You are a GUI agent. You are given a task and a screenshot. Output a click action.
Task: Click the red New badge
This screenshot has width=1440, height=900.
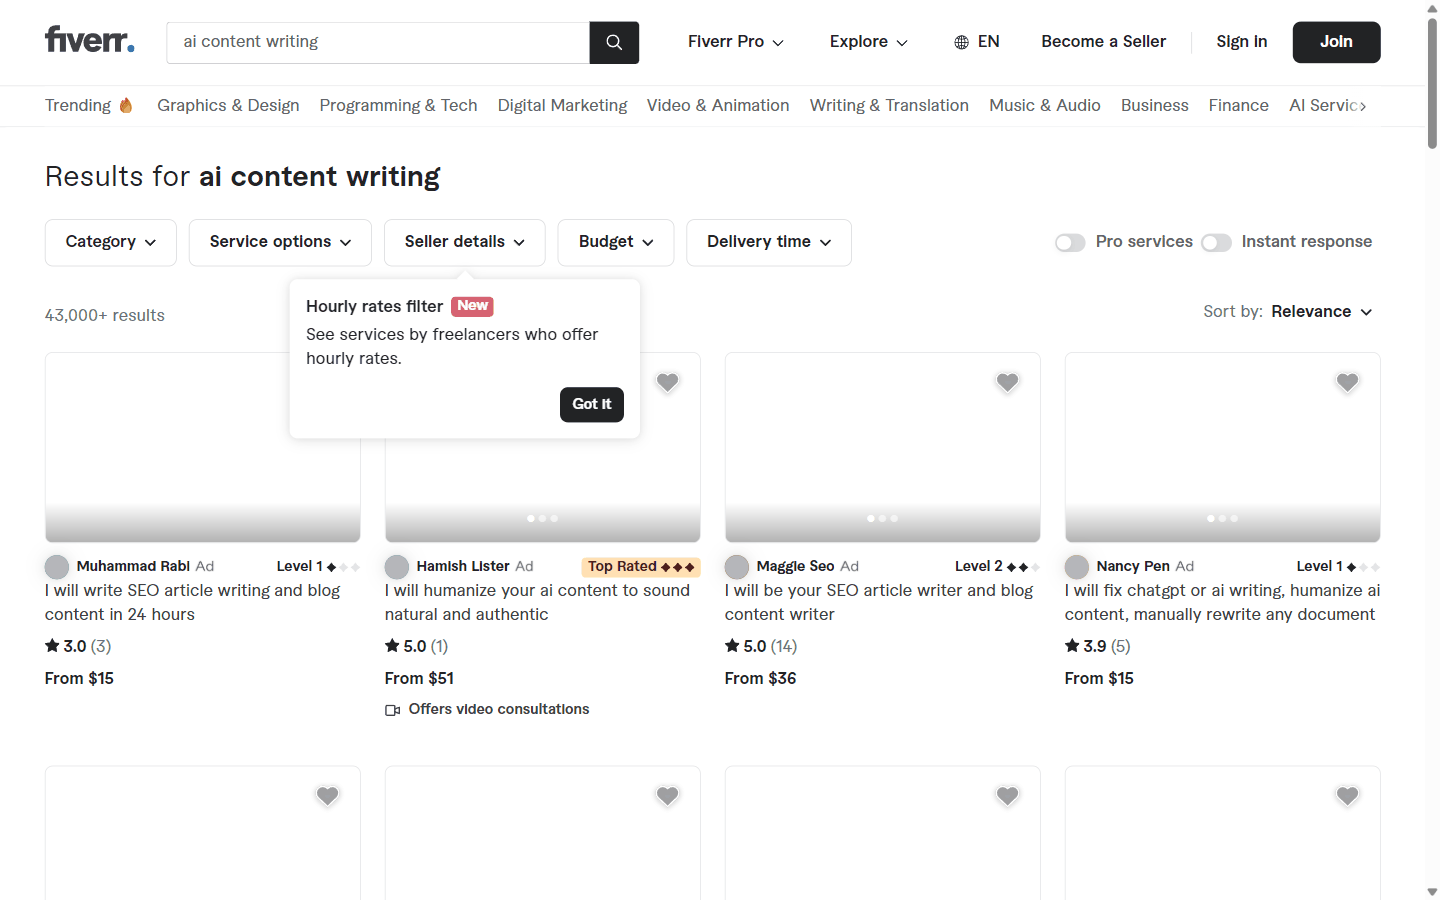(x=472, y=306)
